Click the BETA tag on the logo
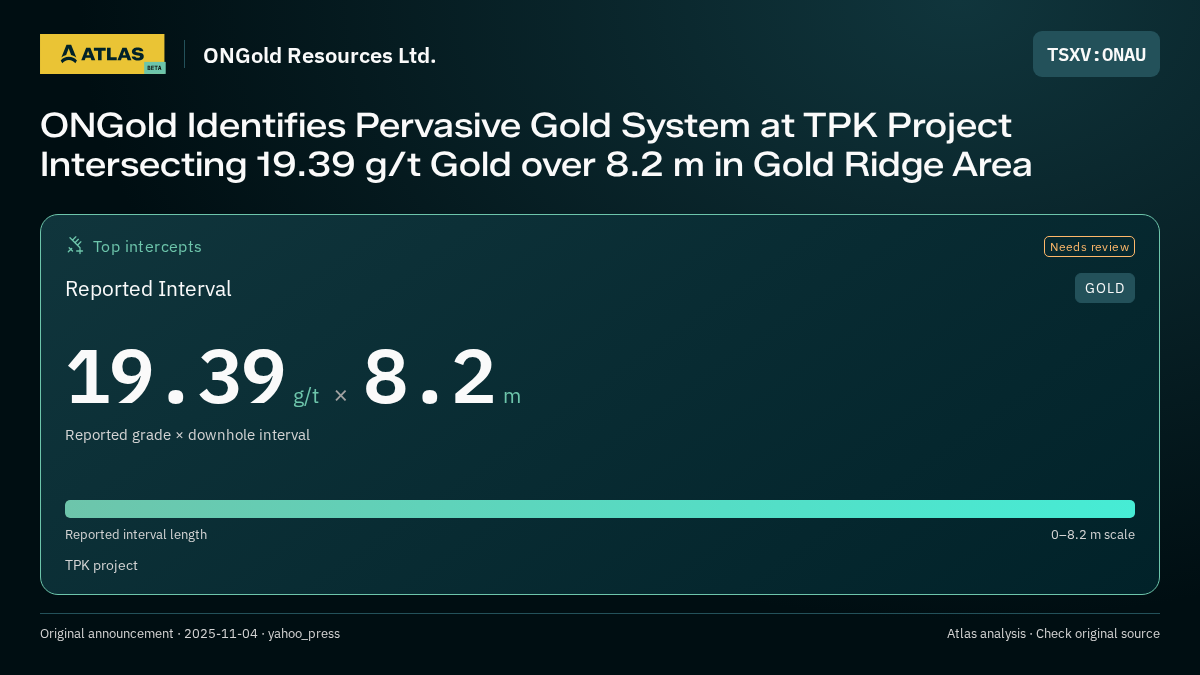The image size is (1200, 675). pos(154,68)
